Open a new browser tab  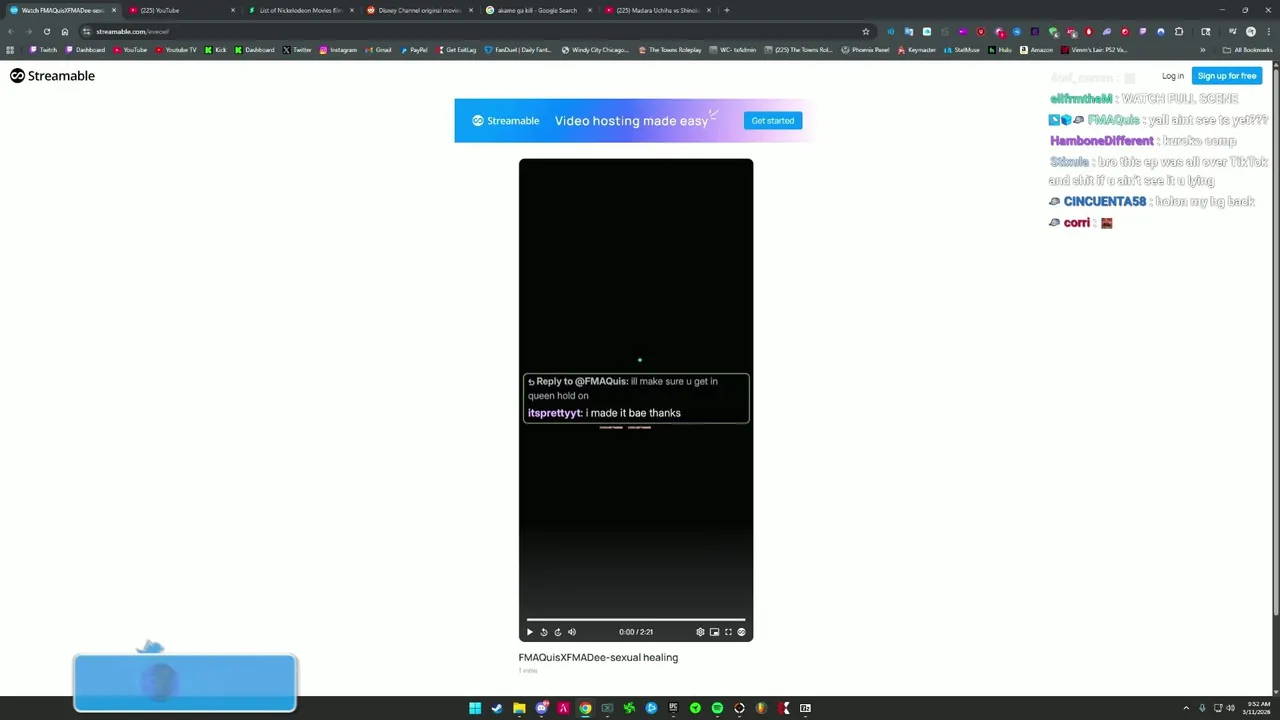(x=726, y=10)
